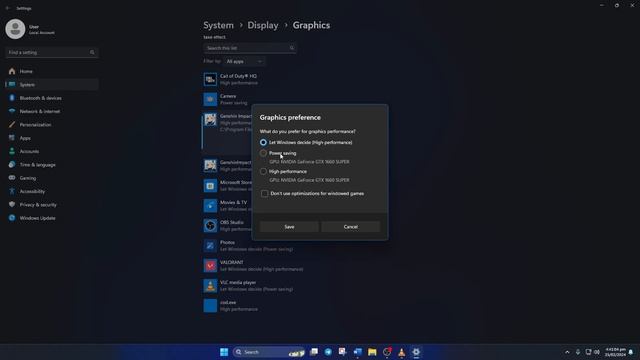
Task: Select the cod.exe app icon
Action: pos(210,306)
